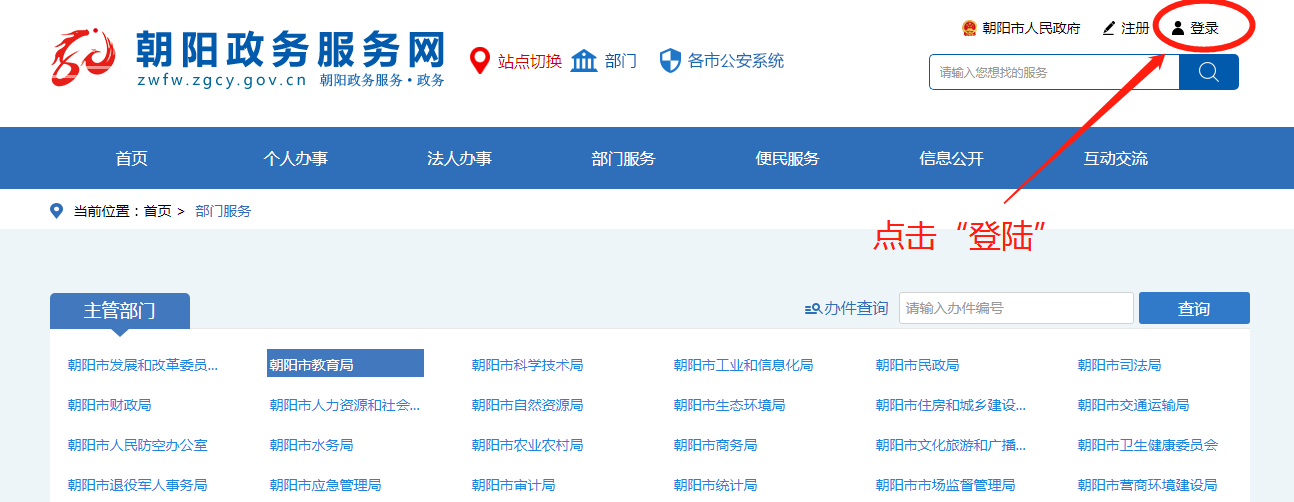Screen dimensions: 1294x502
Task: Focus the service search input box
Action: [x=1053, y=72]
